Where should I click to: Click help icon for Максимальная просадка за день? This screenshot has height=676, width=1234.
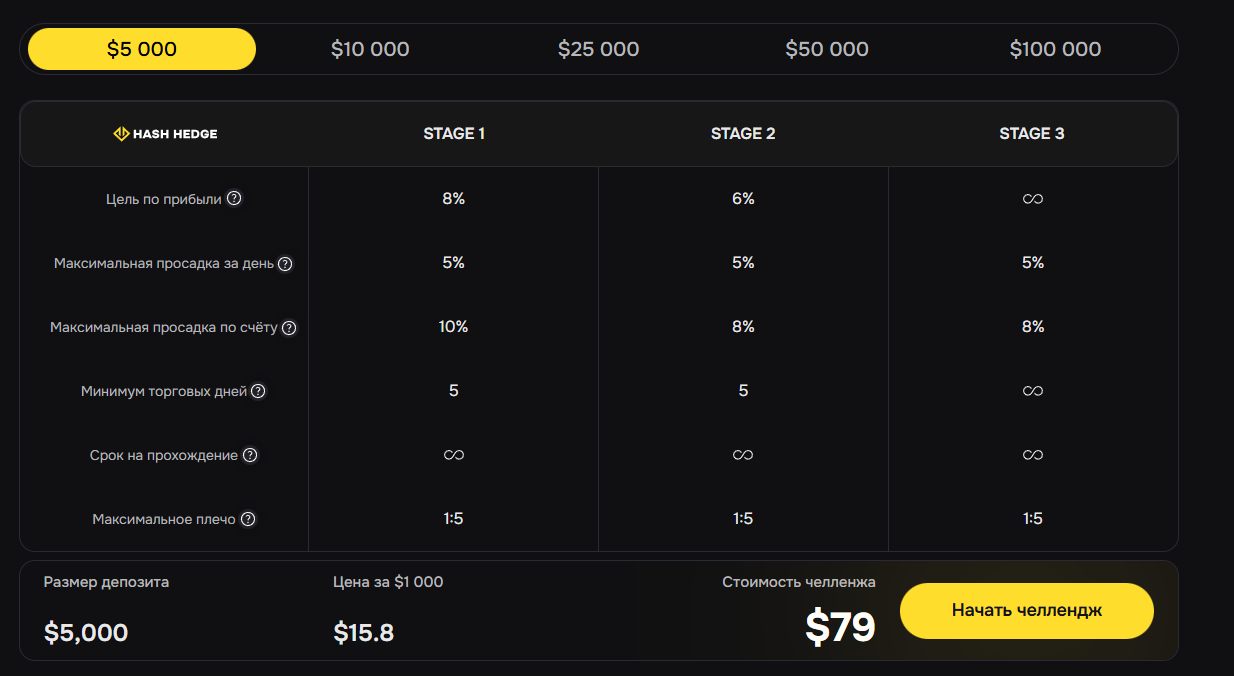point(285,263)
